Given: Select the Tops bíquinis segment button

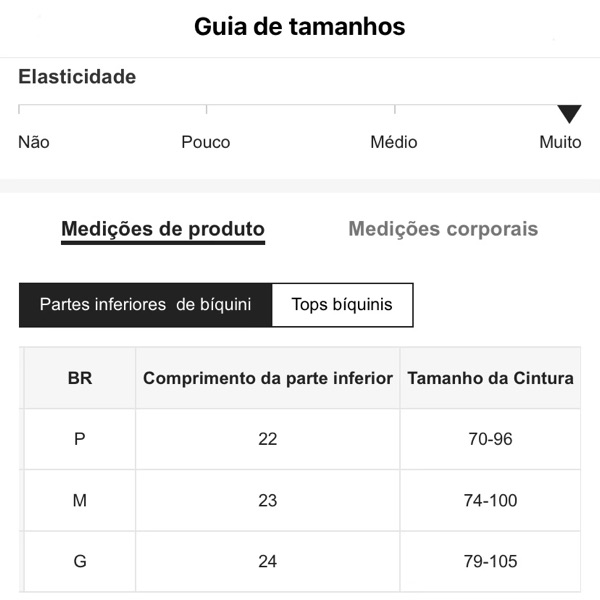Looking at the screenshot, I should [342, 305].
